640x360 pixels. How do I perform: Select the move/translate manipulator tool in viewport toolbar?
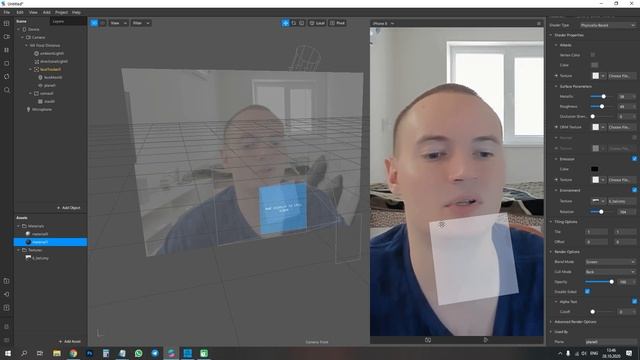[x=285, y=23]
